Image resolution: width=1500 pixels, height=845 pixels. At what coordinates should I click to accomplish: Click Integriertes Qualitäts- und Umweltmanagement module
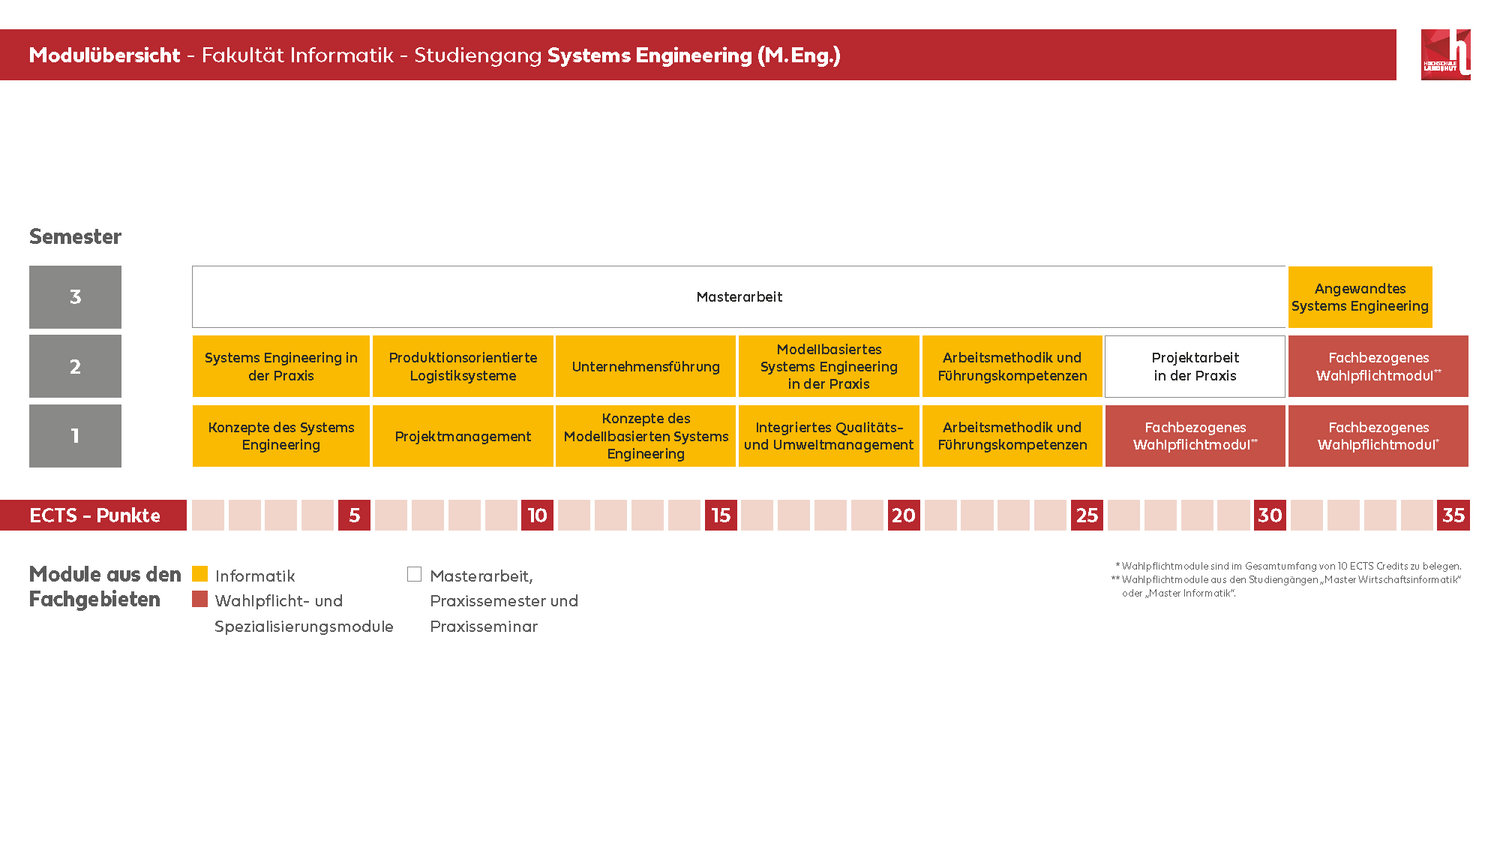click(829, 436)
